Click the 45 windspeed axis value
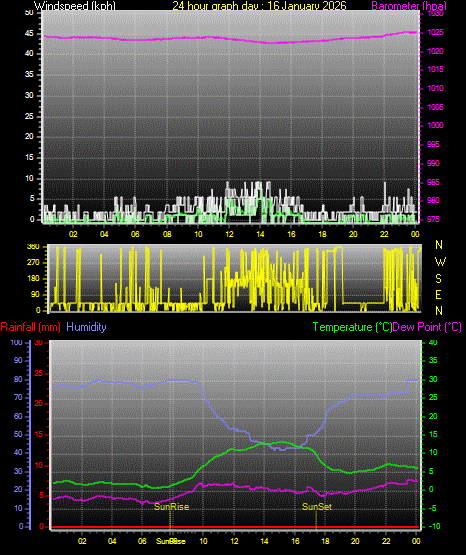 tap(29, 34)
